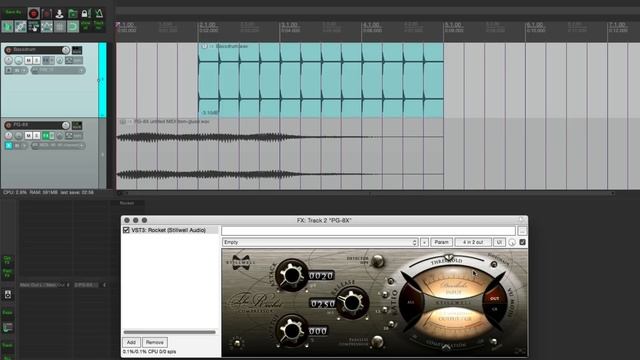
Task: Mute the PG-8X track
Action: point(28,136)
